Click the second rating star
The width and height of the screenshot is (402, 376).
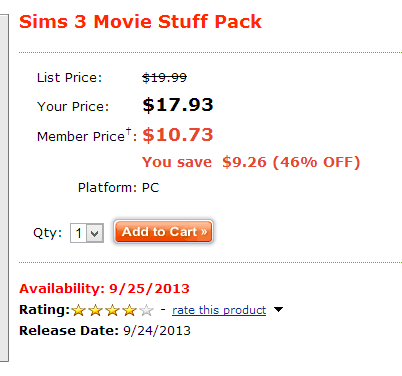[x=96, y=310]
